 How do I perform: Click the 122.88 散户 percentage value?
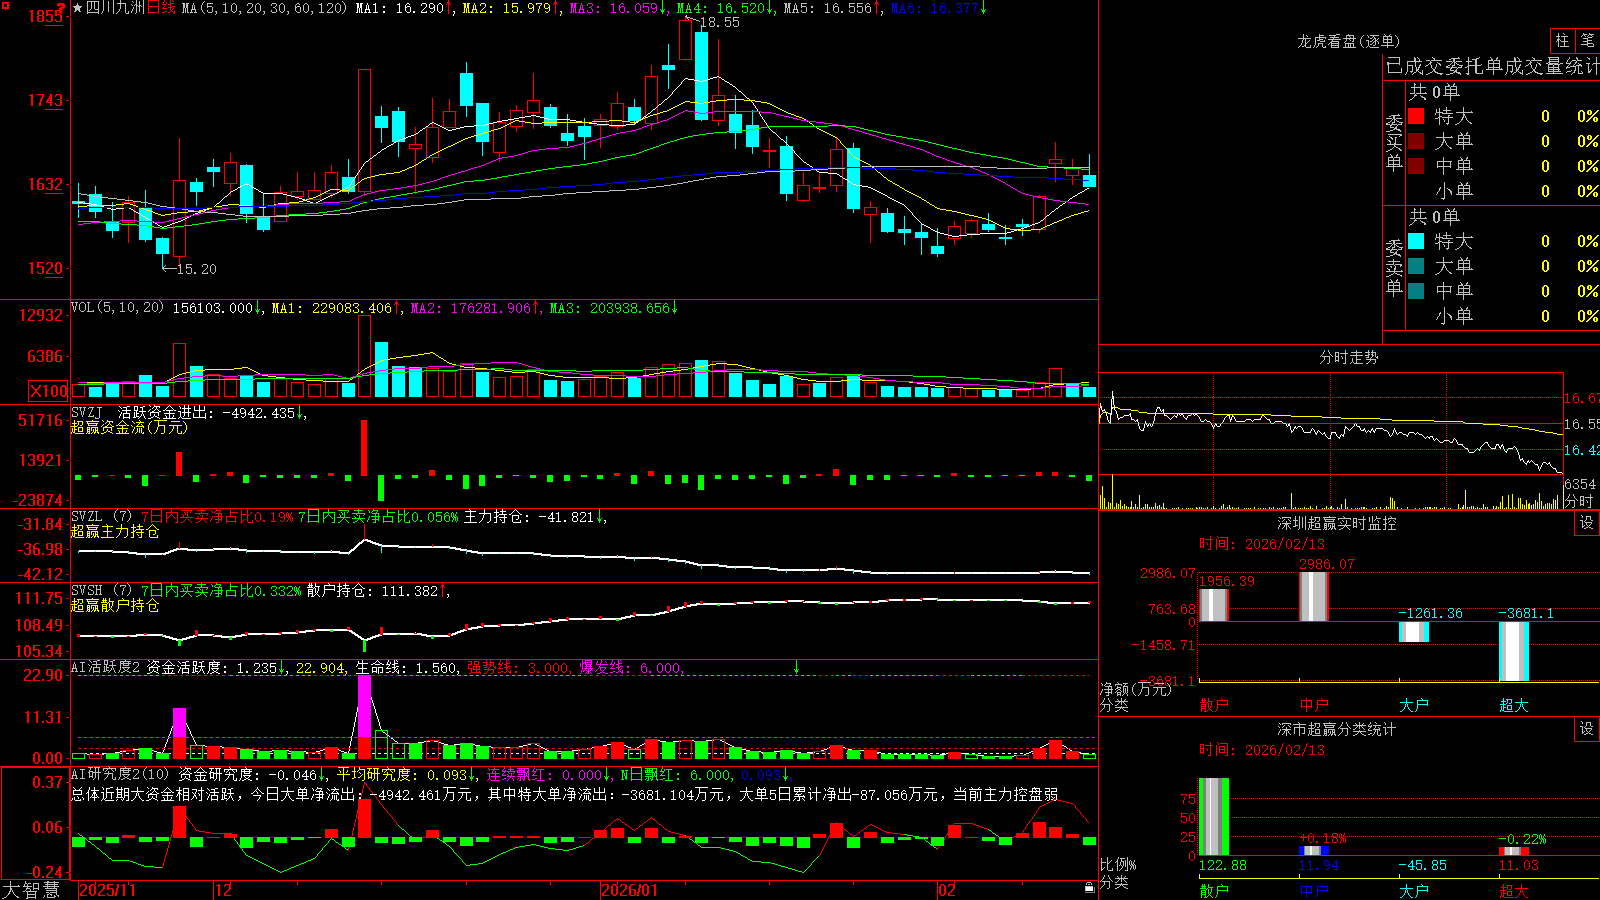tap(1223, 865)
